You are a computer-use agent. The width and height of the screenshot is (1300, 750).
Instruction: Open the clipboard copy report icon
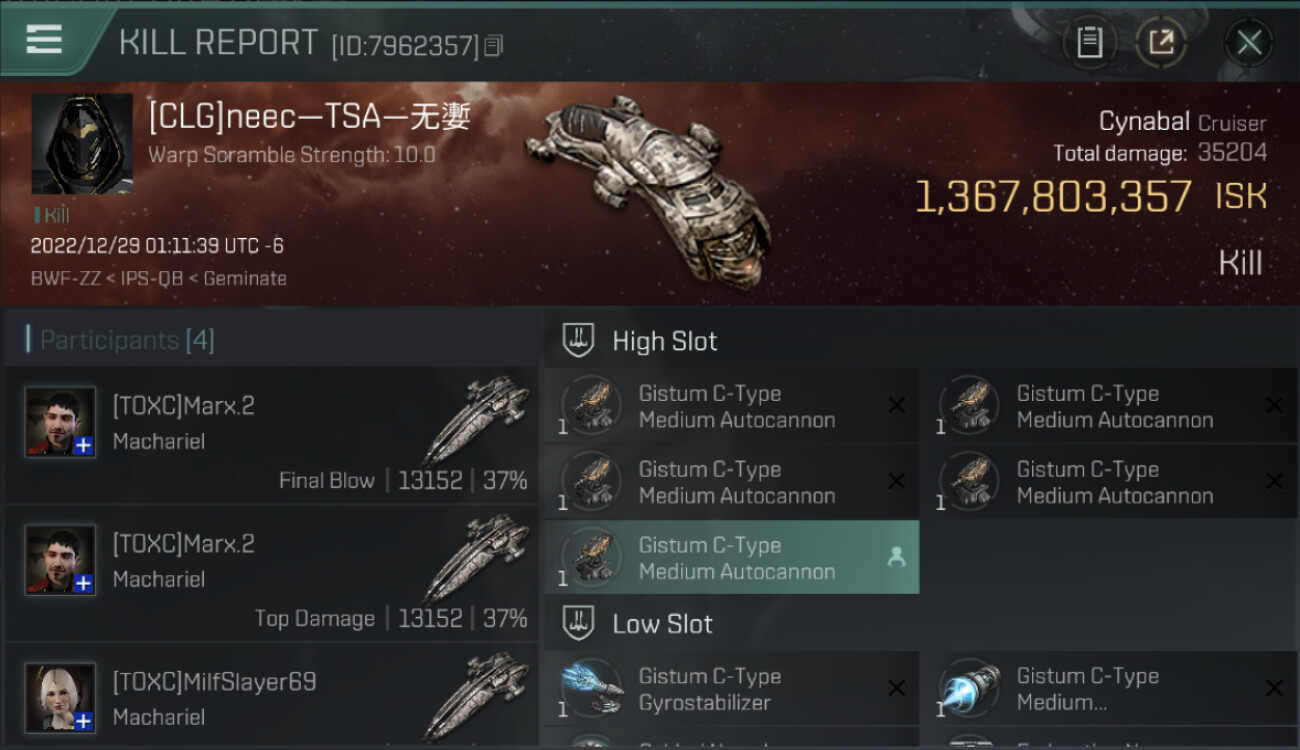click(x=1090, y=43)
